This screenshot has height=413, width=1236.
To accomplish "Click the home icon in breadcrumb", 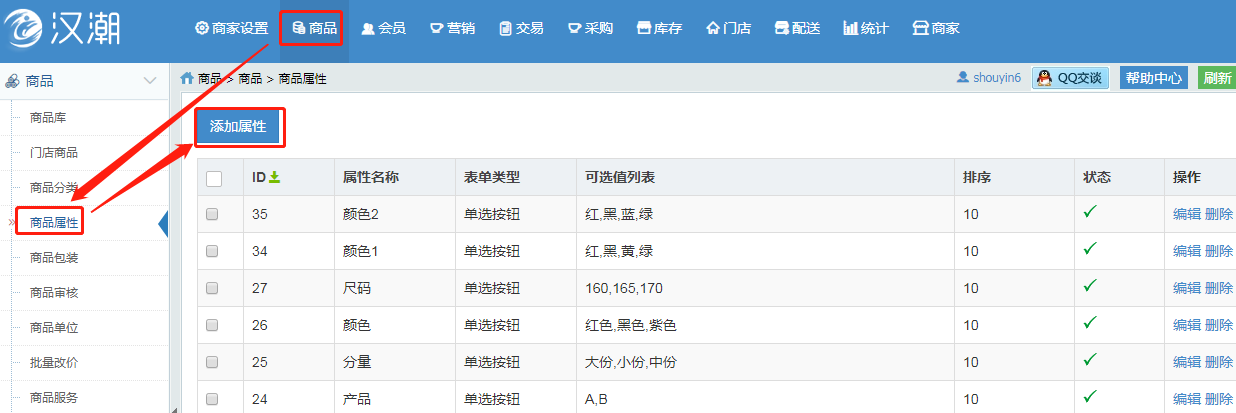I will tap(187, 78).
